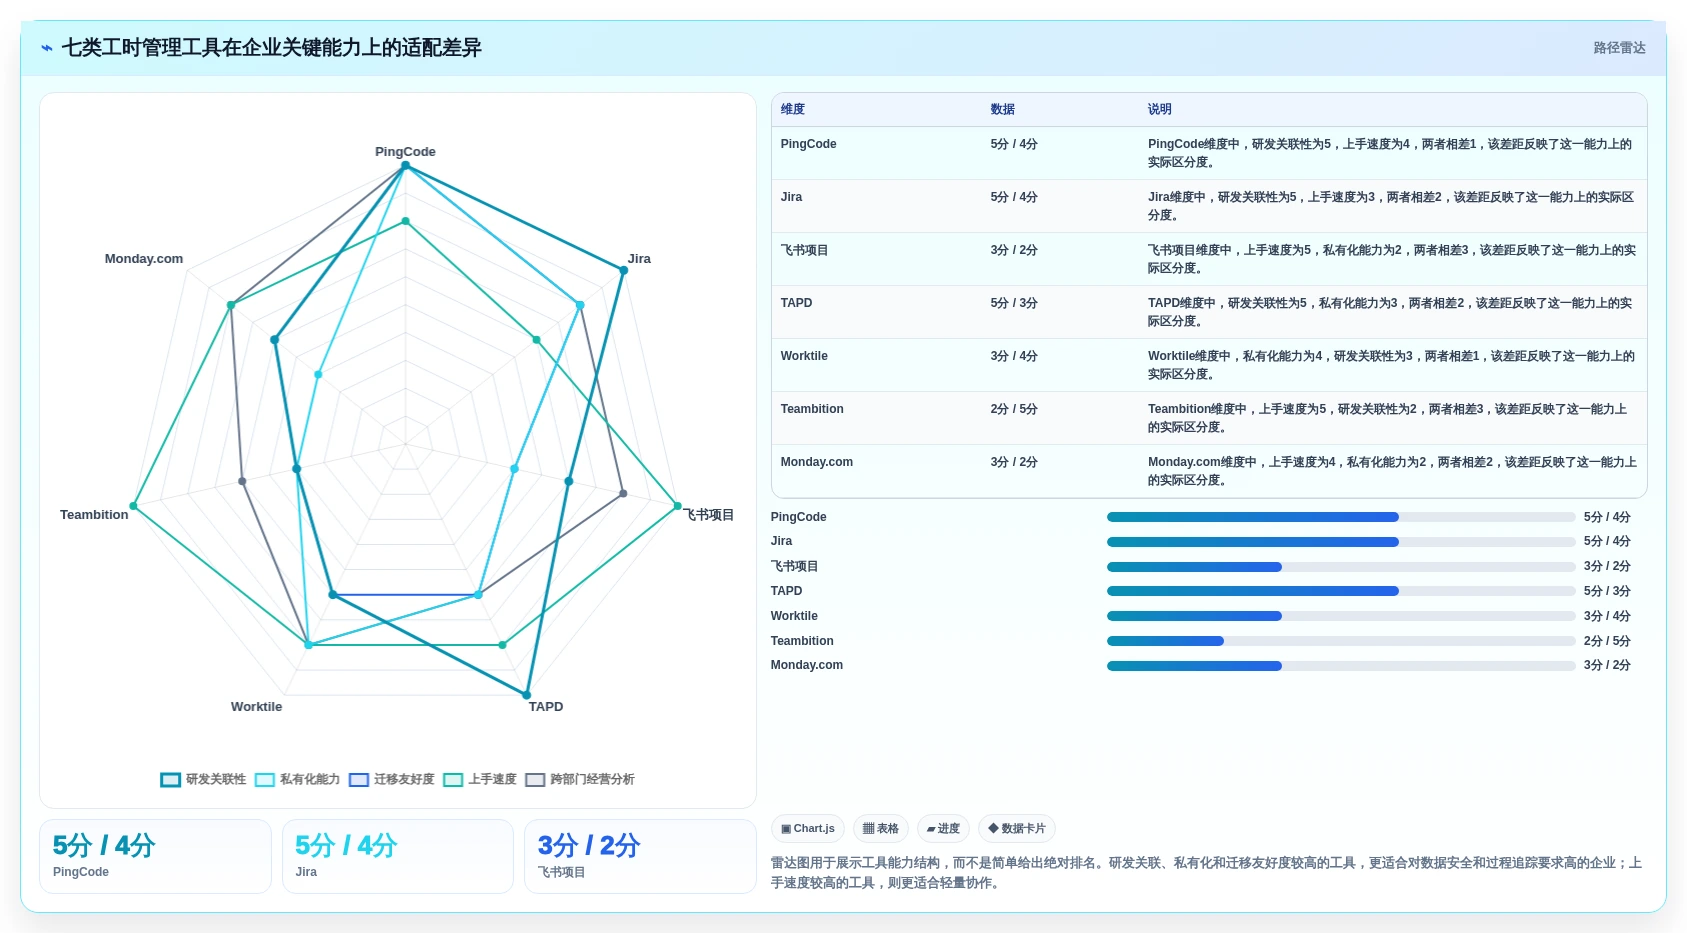The image size is (1687, 933).
Task: Click the 数据卡片 tag
Action: click(1017, 829)
